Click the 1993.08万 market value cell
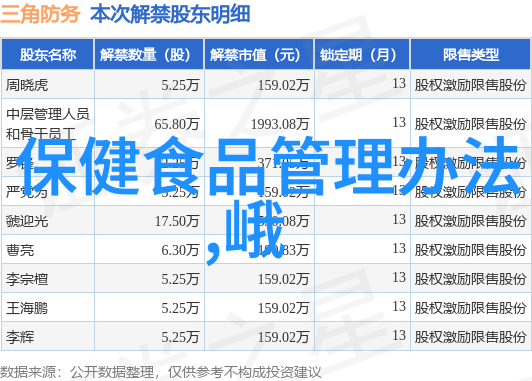 click(280, 124)
